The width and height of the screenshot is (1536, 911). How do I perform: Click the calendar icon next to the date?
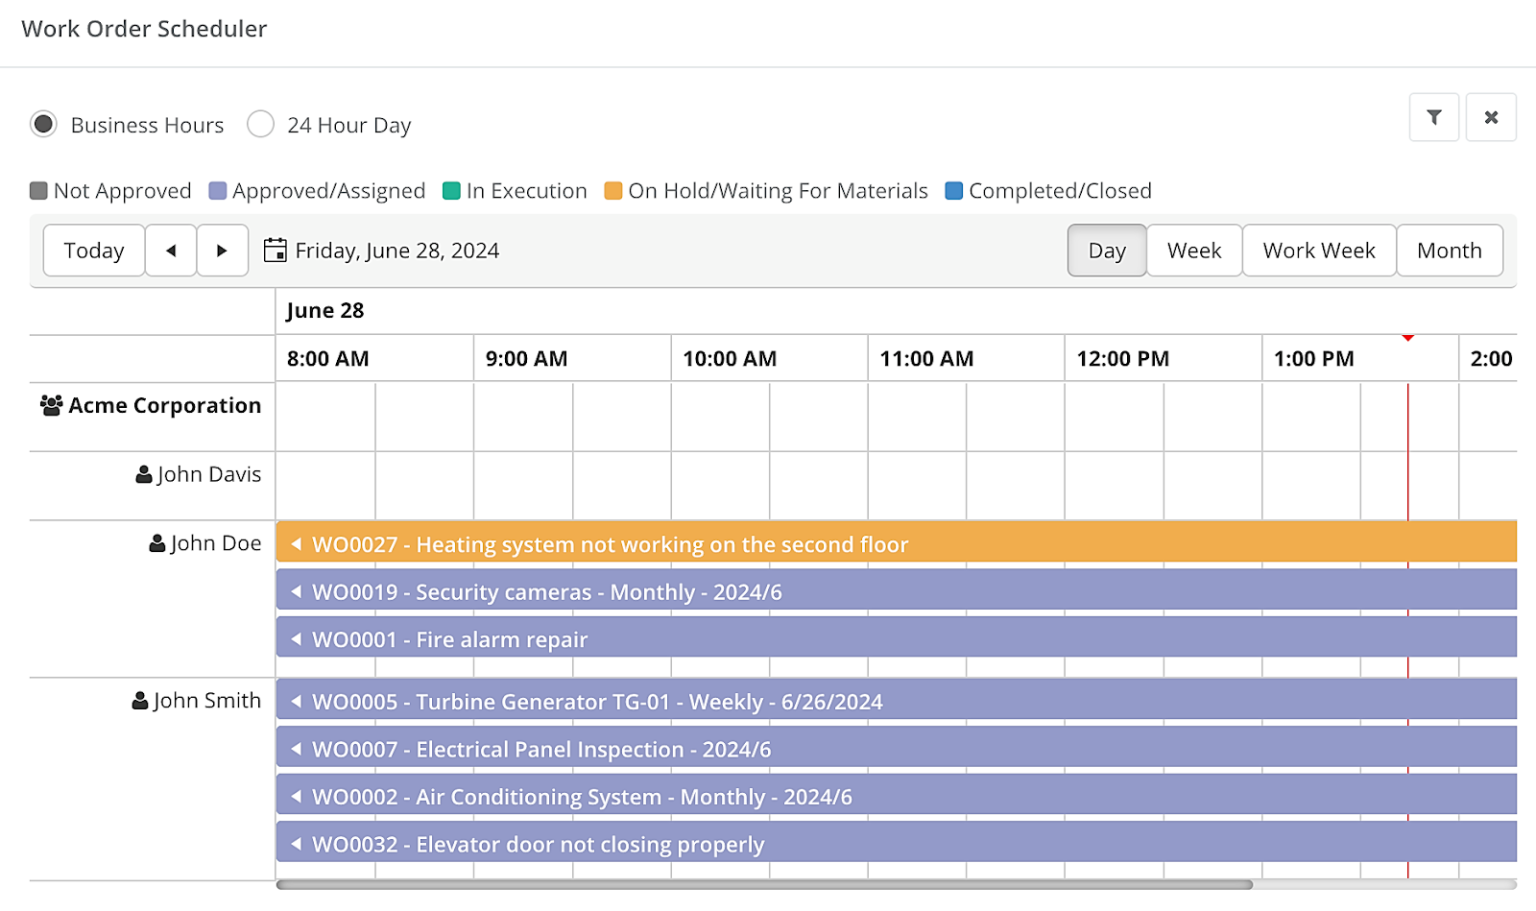click(x=274, y=250)
